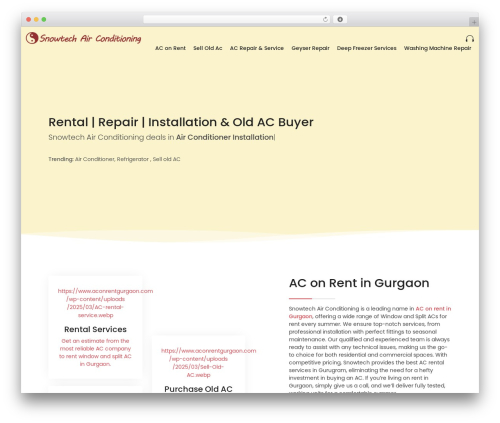Open the AC on Rent menu
This screenshot has width=500, height=423.
click(x=170, y=48)
